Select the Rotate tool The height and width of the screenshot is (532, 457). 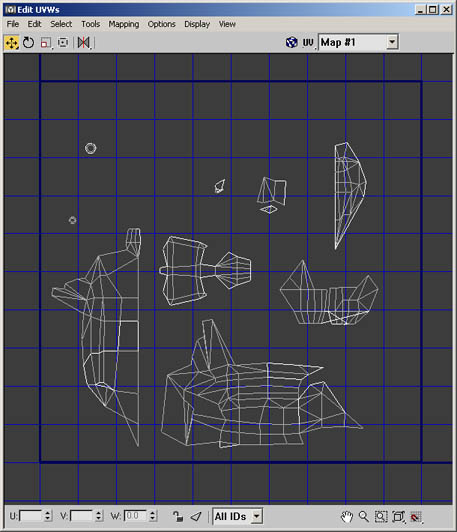28,43
